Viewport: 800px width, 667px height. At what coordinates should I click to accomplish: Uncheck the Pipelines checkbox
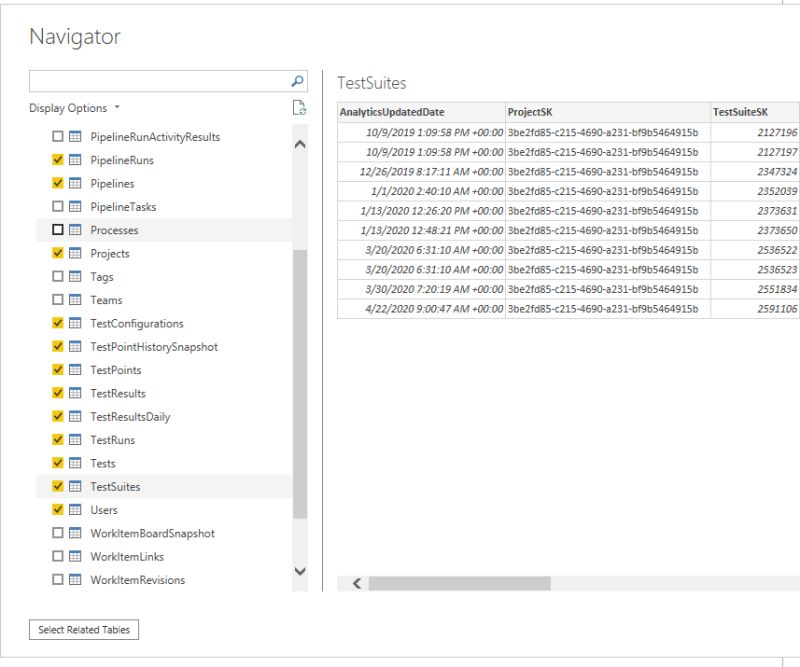point(58,183)
